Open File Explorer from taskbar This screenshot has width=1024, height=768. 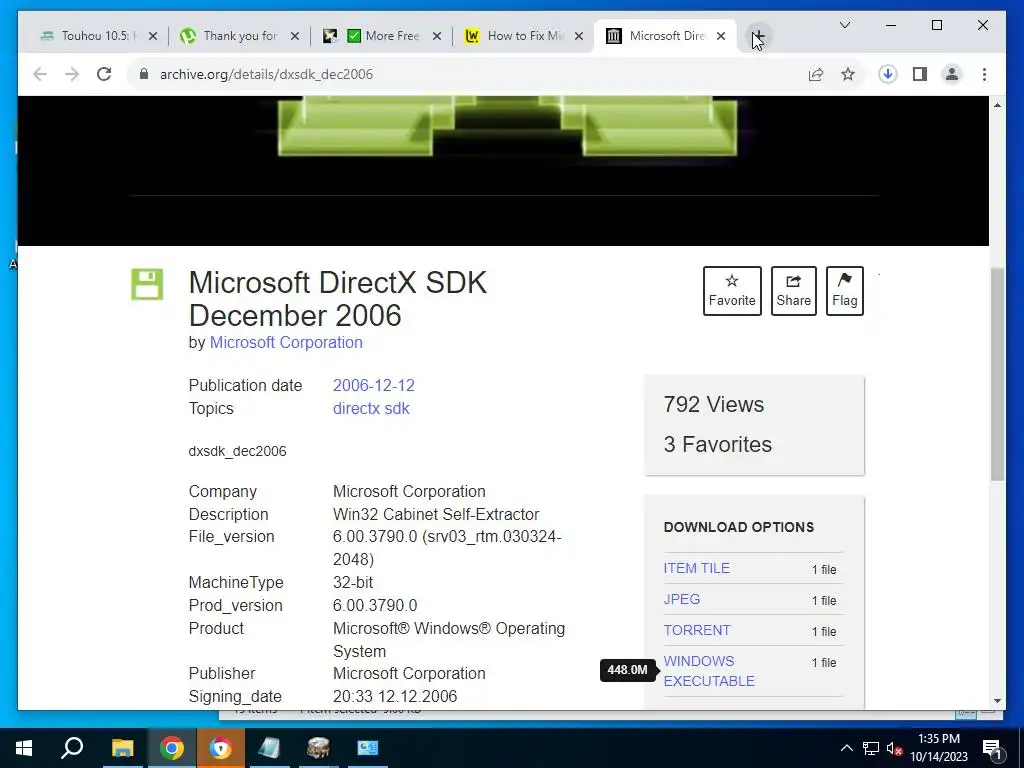(122, 748)
